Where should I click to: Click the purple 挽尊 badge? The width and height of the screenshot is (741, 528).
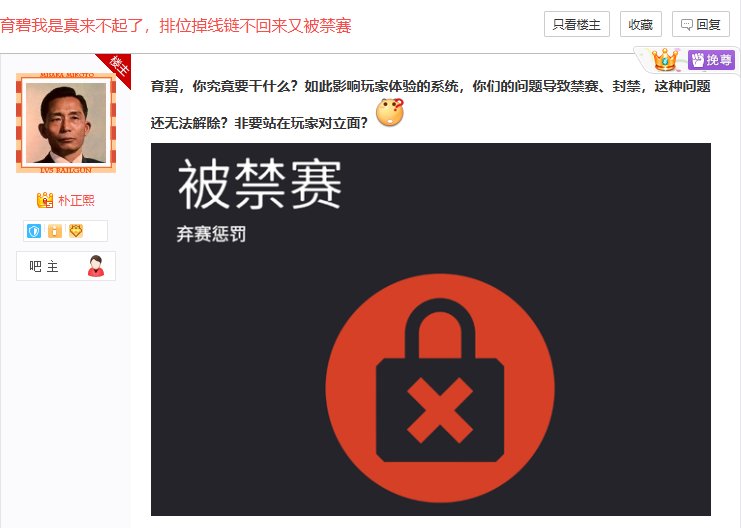click(711, 60)
